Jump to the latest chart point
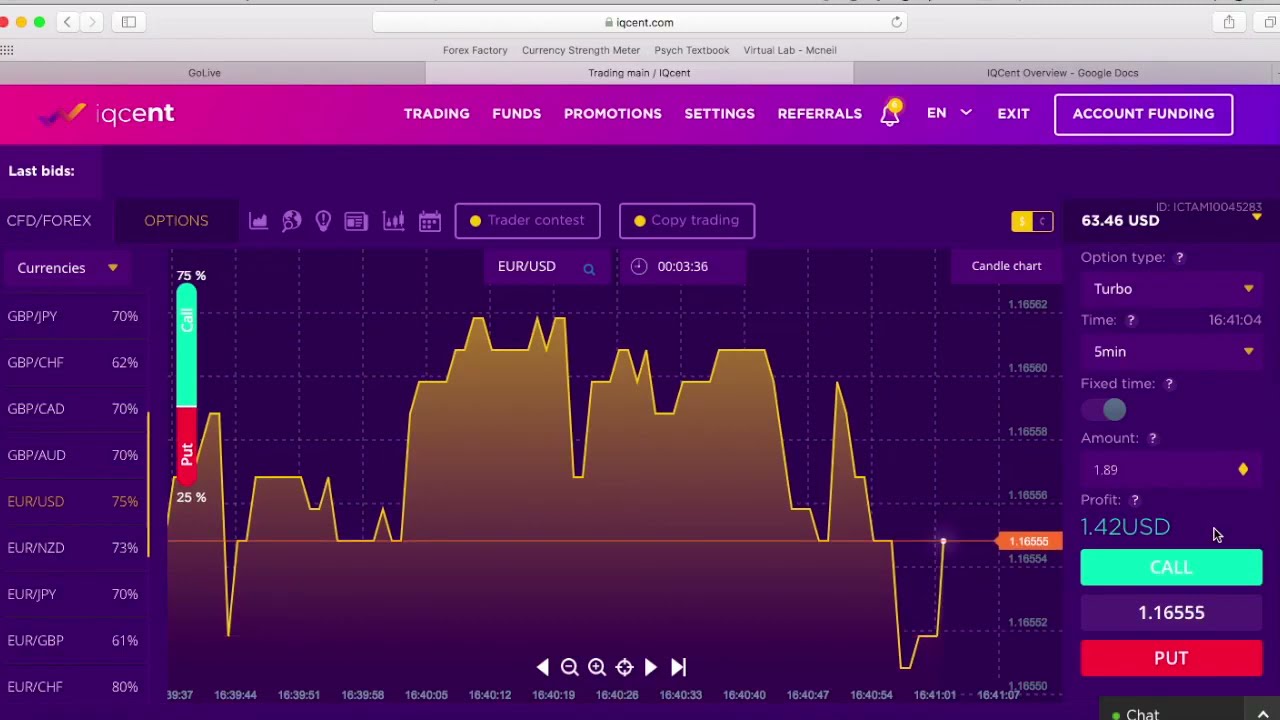This screenshot has height=720, width=1280. [678, 667]
